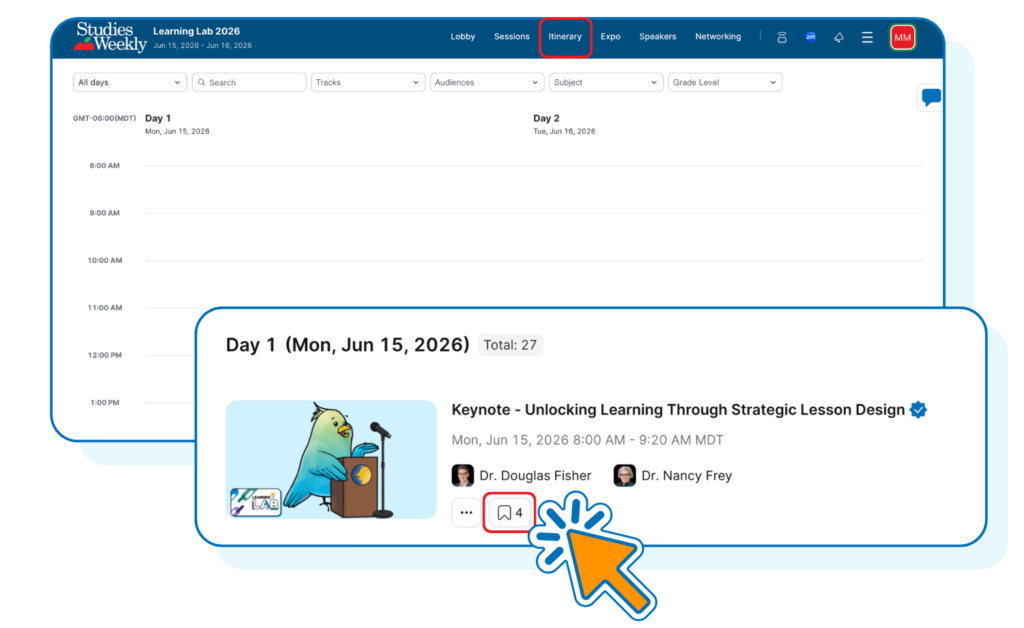Click the 10:00 AM time label
1024x628 pixels.
(x=104, y=260)
